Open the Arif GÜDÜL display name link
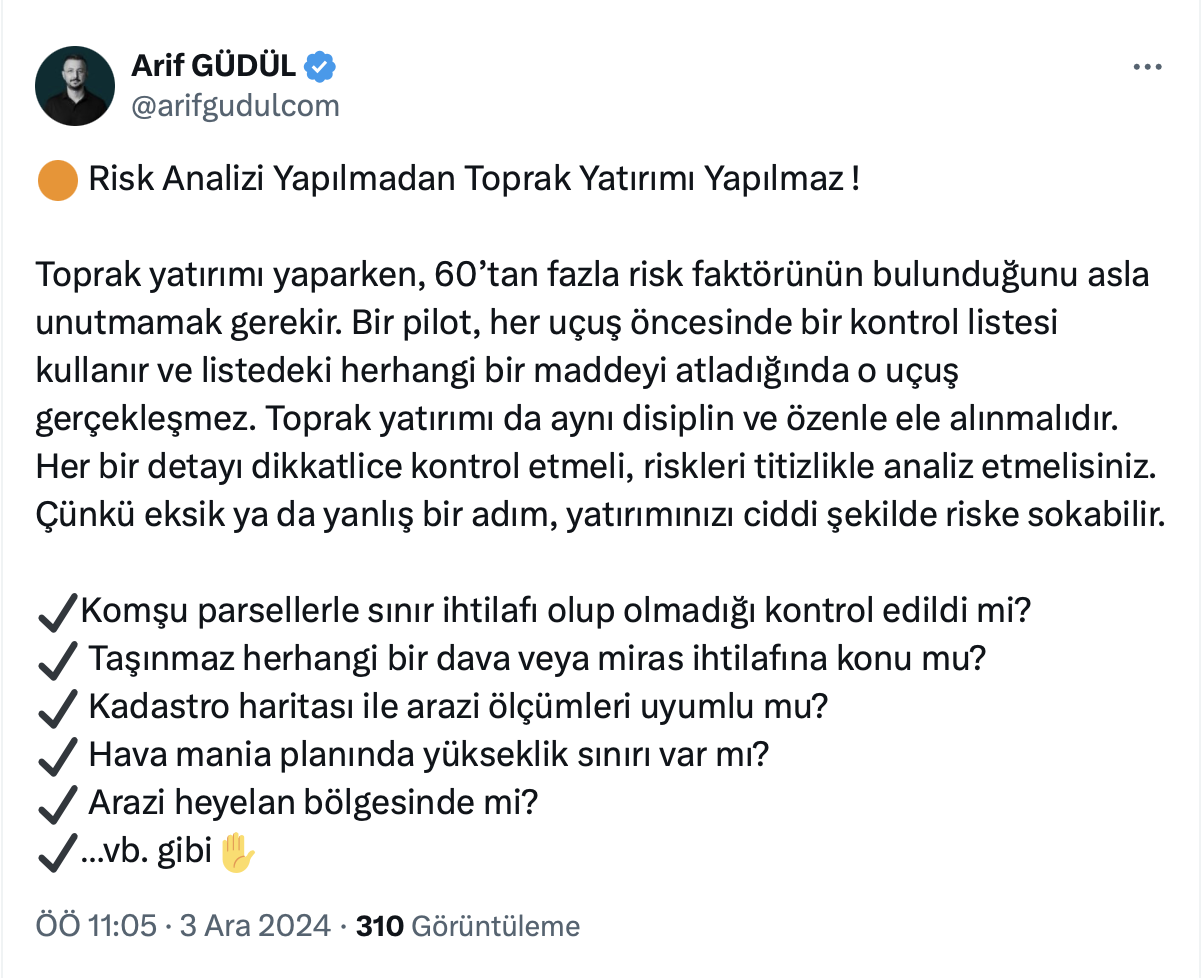This screenshot has width=1202, height=978. tap(213, 67)
